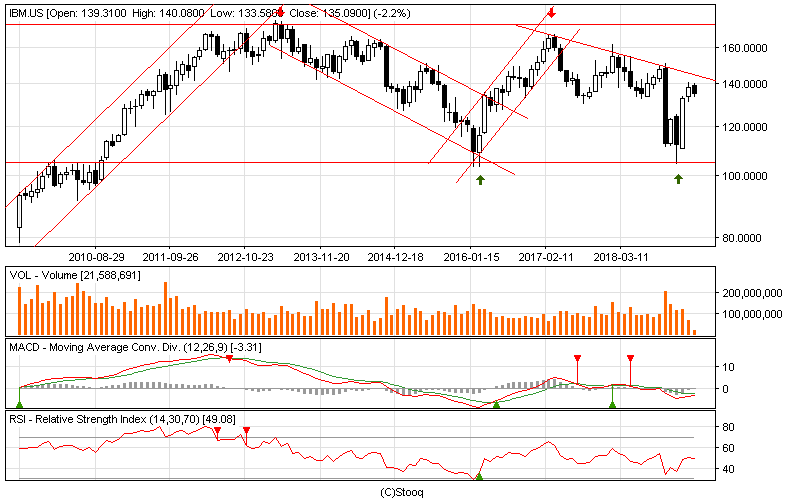Click the 2014-12-18 date label
Viewport: 800px width, 500px height.
click(x=395, y=257)
